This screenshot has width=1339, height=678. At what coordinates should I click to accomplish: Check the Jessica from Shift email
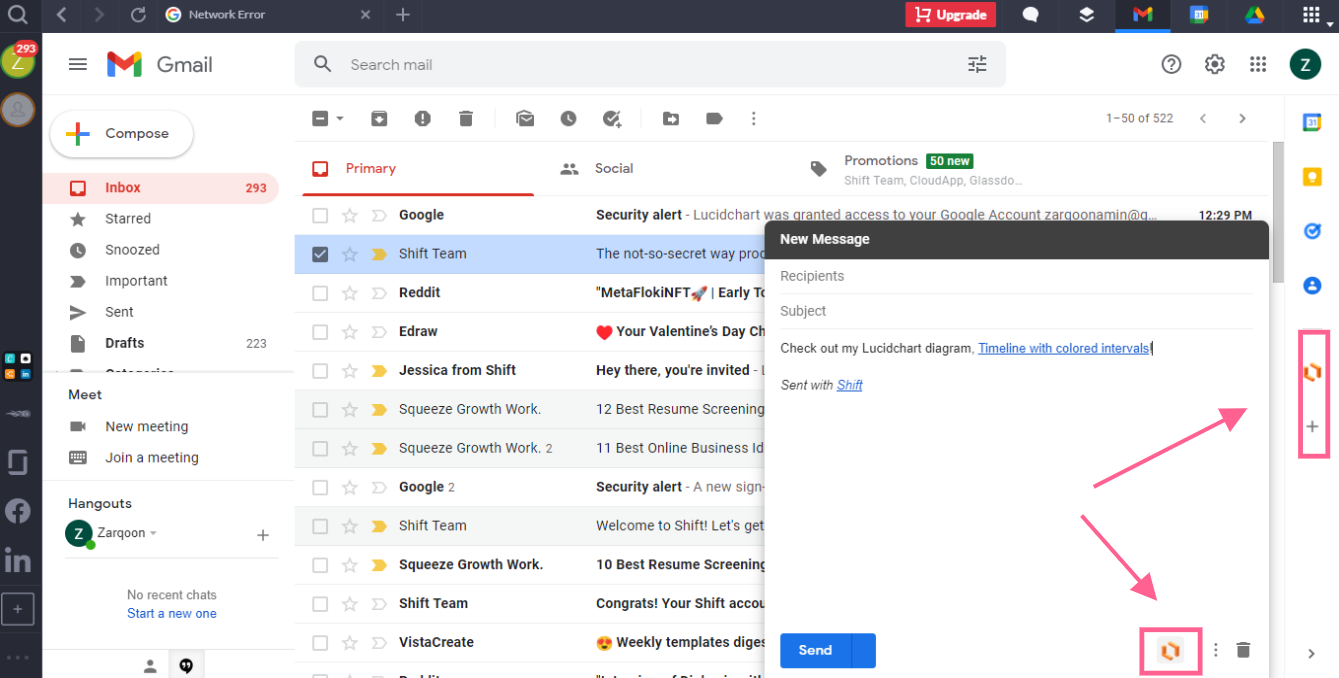[x=320, y=371]
